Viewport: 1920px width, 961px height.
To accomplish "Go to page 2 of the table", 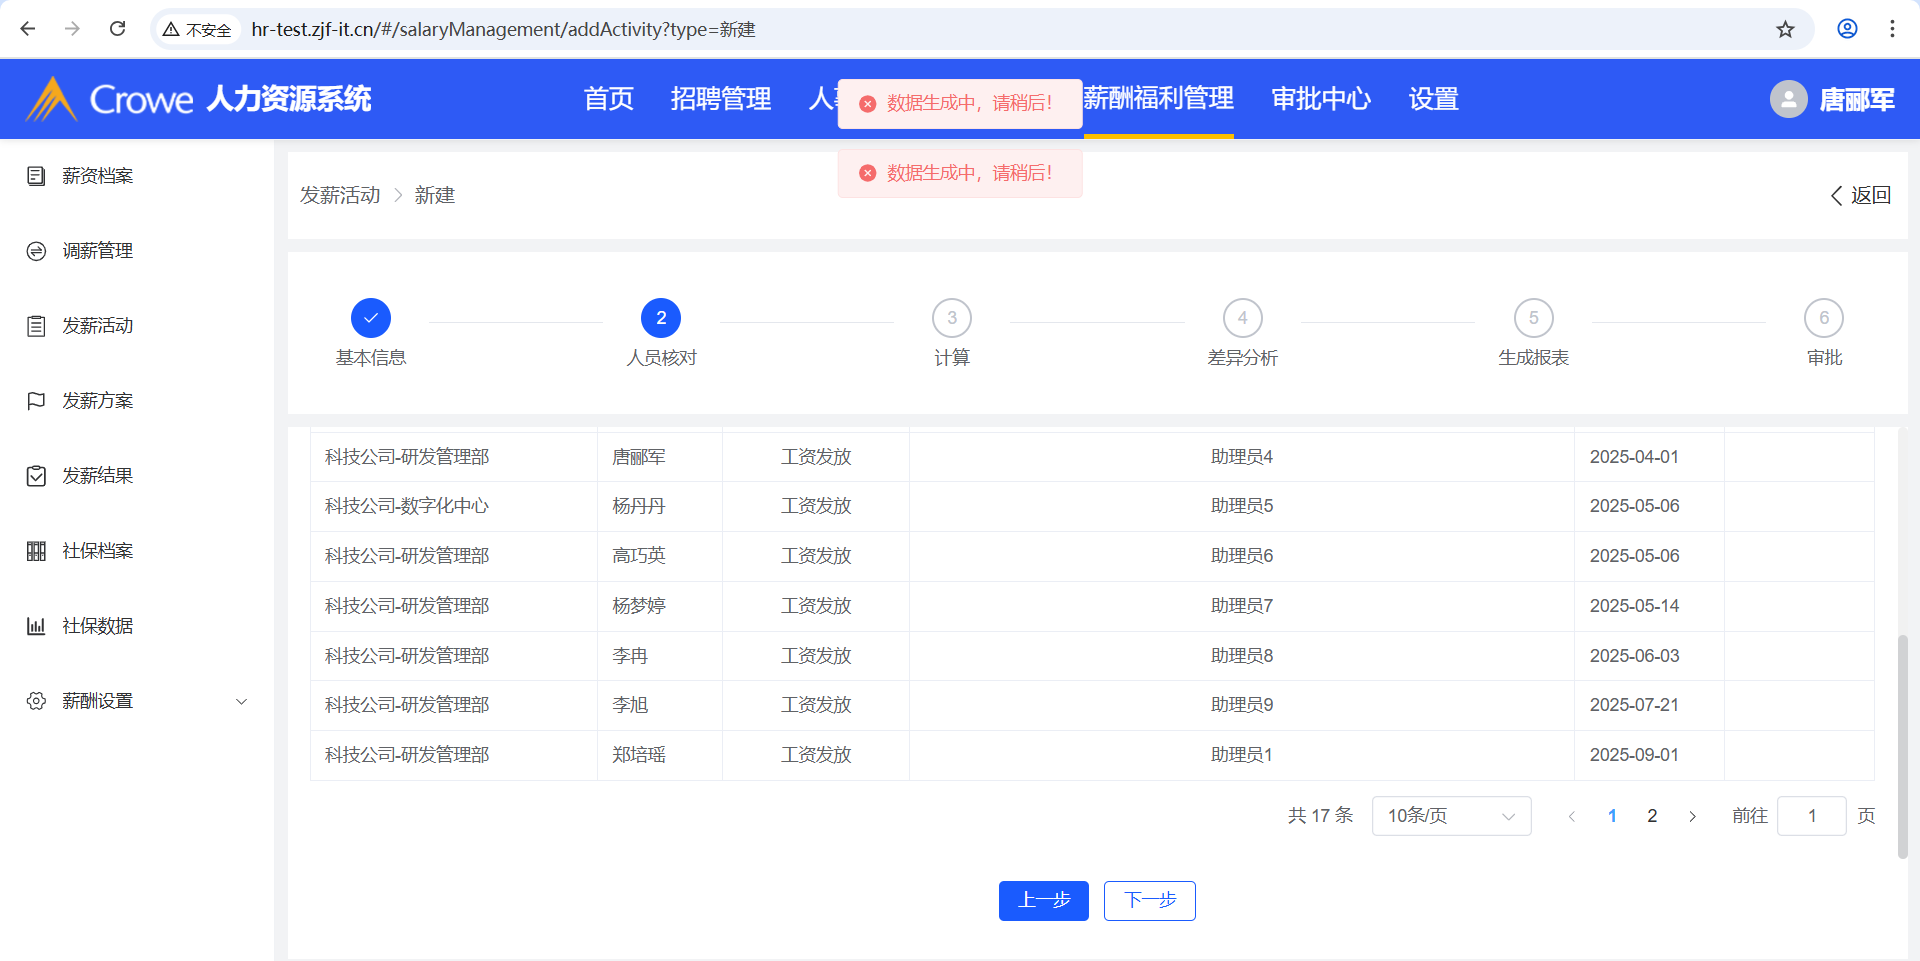I will pos(1652,816).
